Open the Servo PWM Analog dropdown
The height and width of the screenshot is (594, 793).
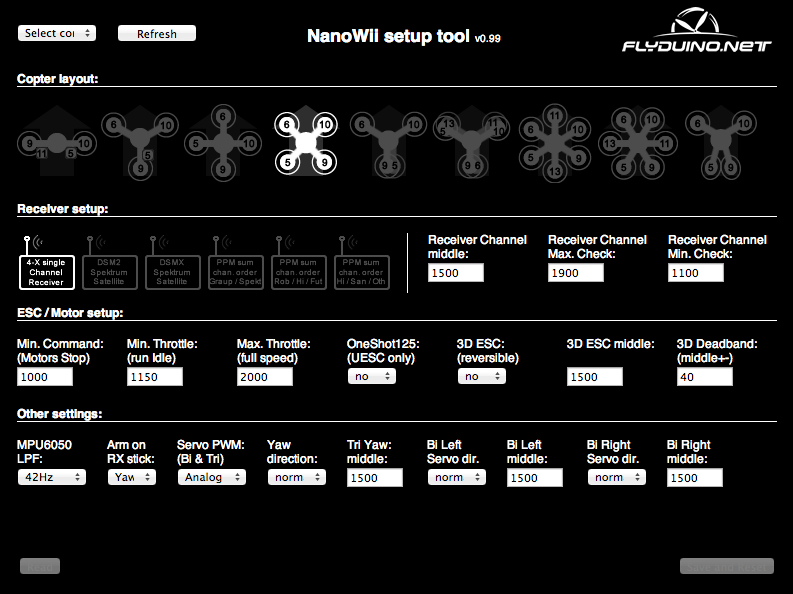(x=211, y=477)
